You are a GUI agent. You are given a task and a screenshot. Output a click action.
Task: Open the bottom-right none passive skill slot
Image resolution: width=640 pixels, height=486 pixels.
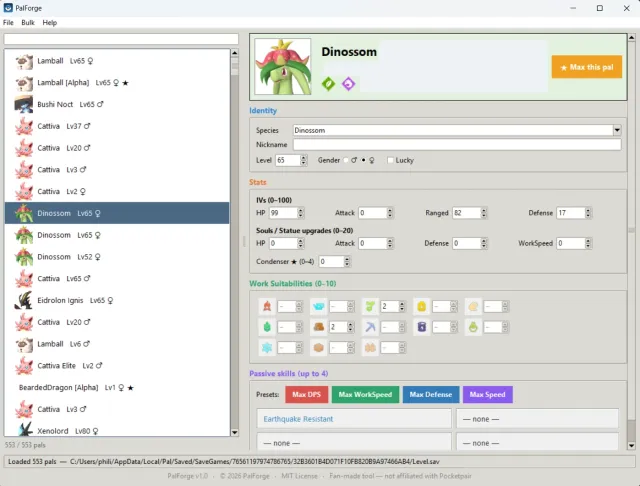pyautogui.click(x=537, y=442)
